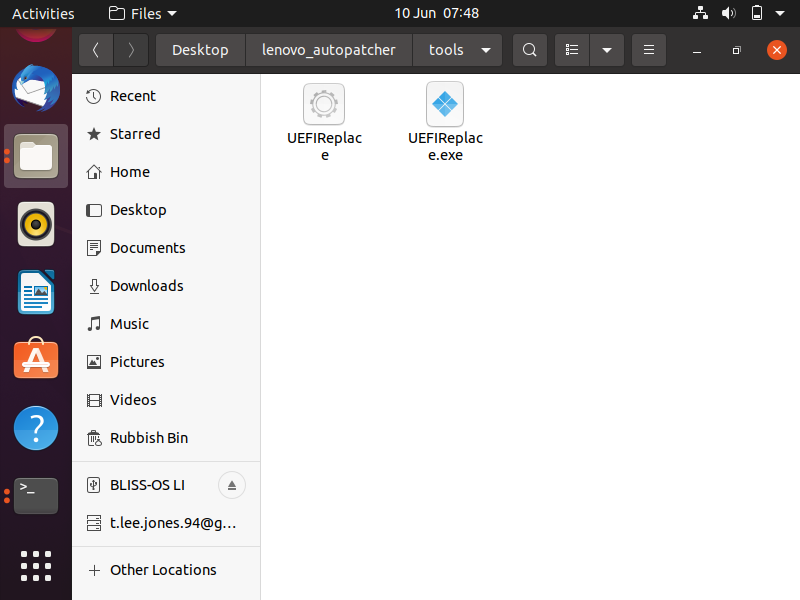Click the Rubbish Bin trash icon
The width and height of the screenshot is (800, 600).
click(94, 438)
